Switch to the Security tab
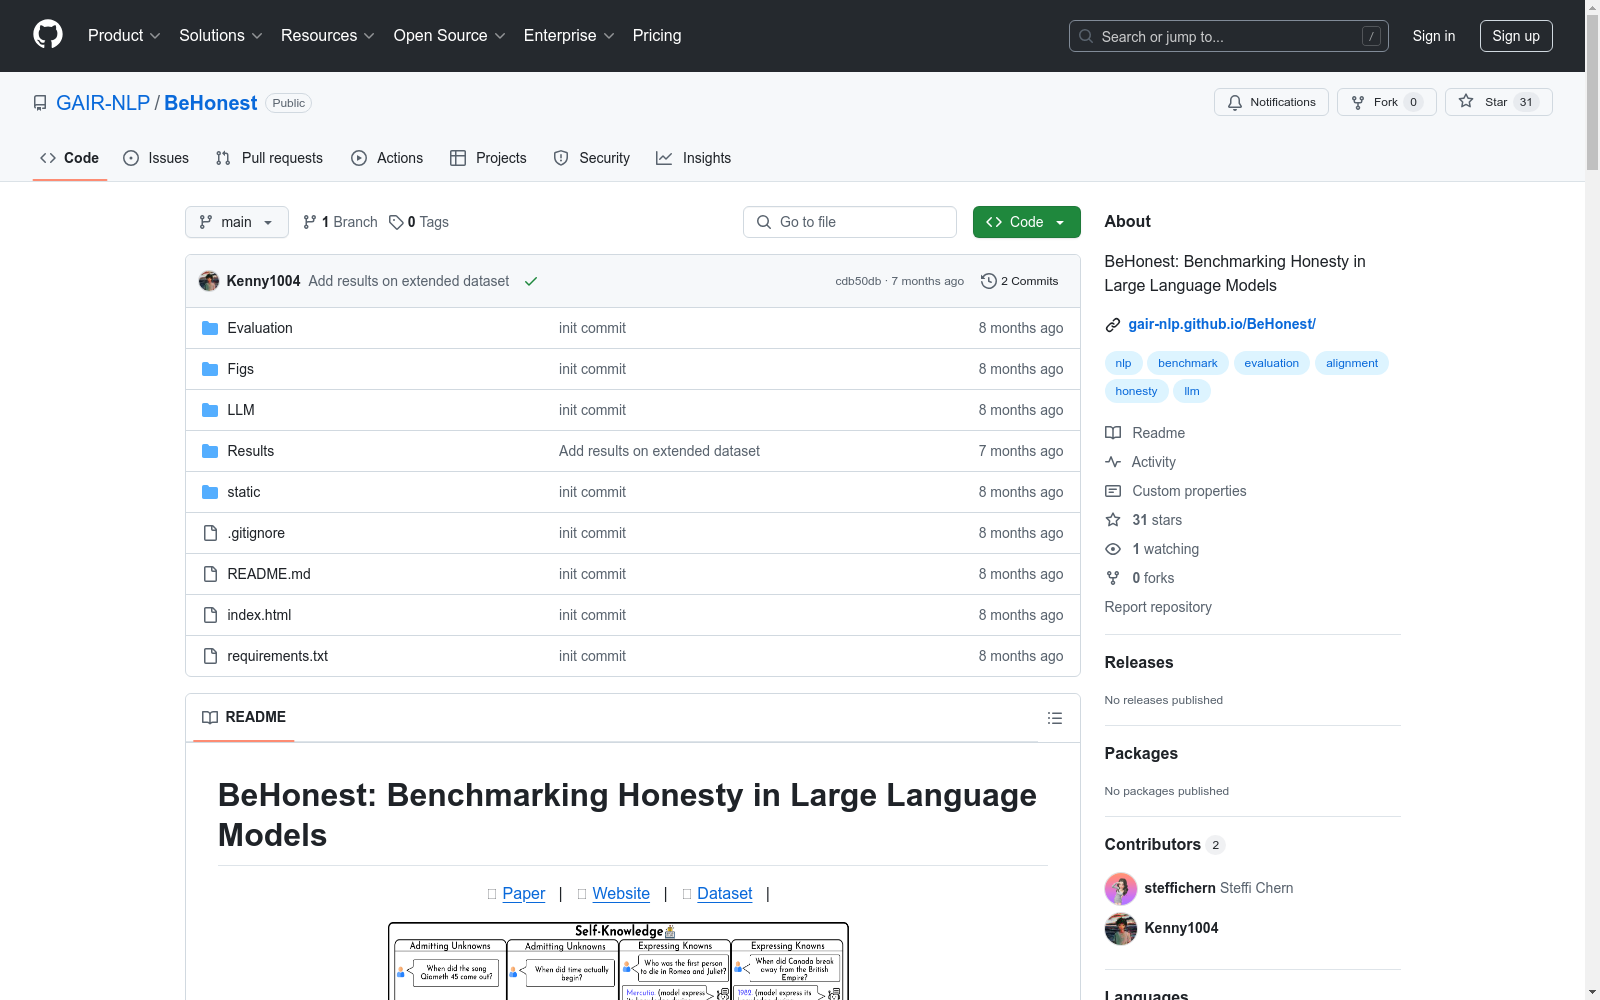Screen dimensions: 1600x1000 pos(592,158)
